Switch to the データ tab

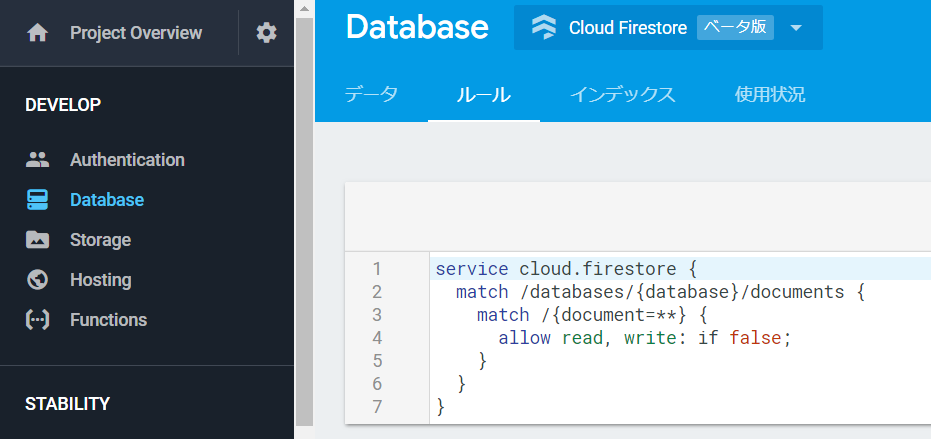(x=371, y=94)
